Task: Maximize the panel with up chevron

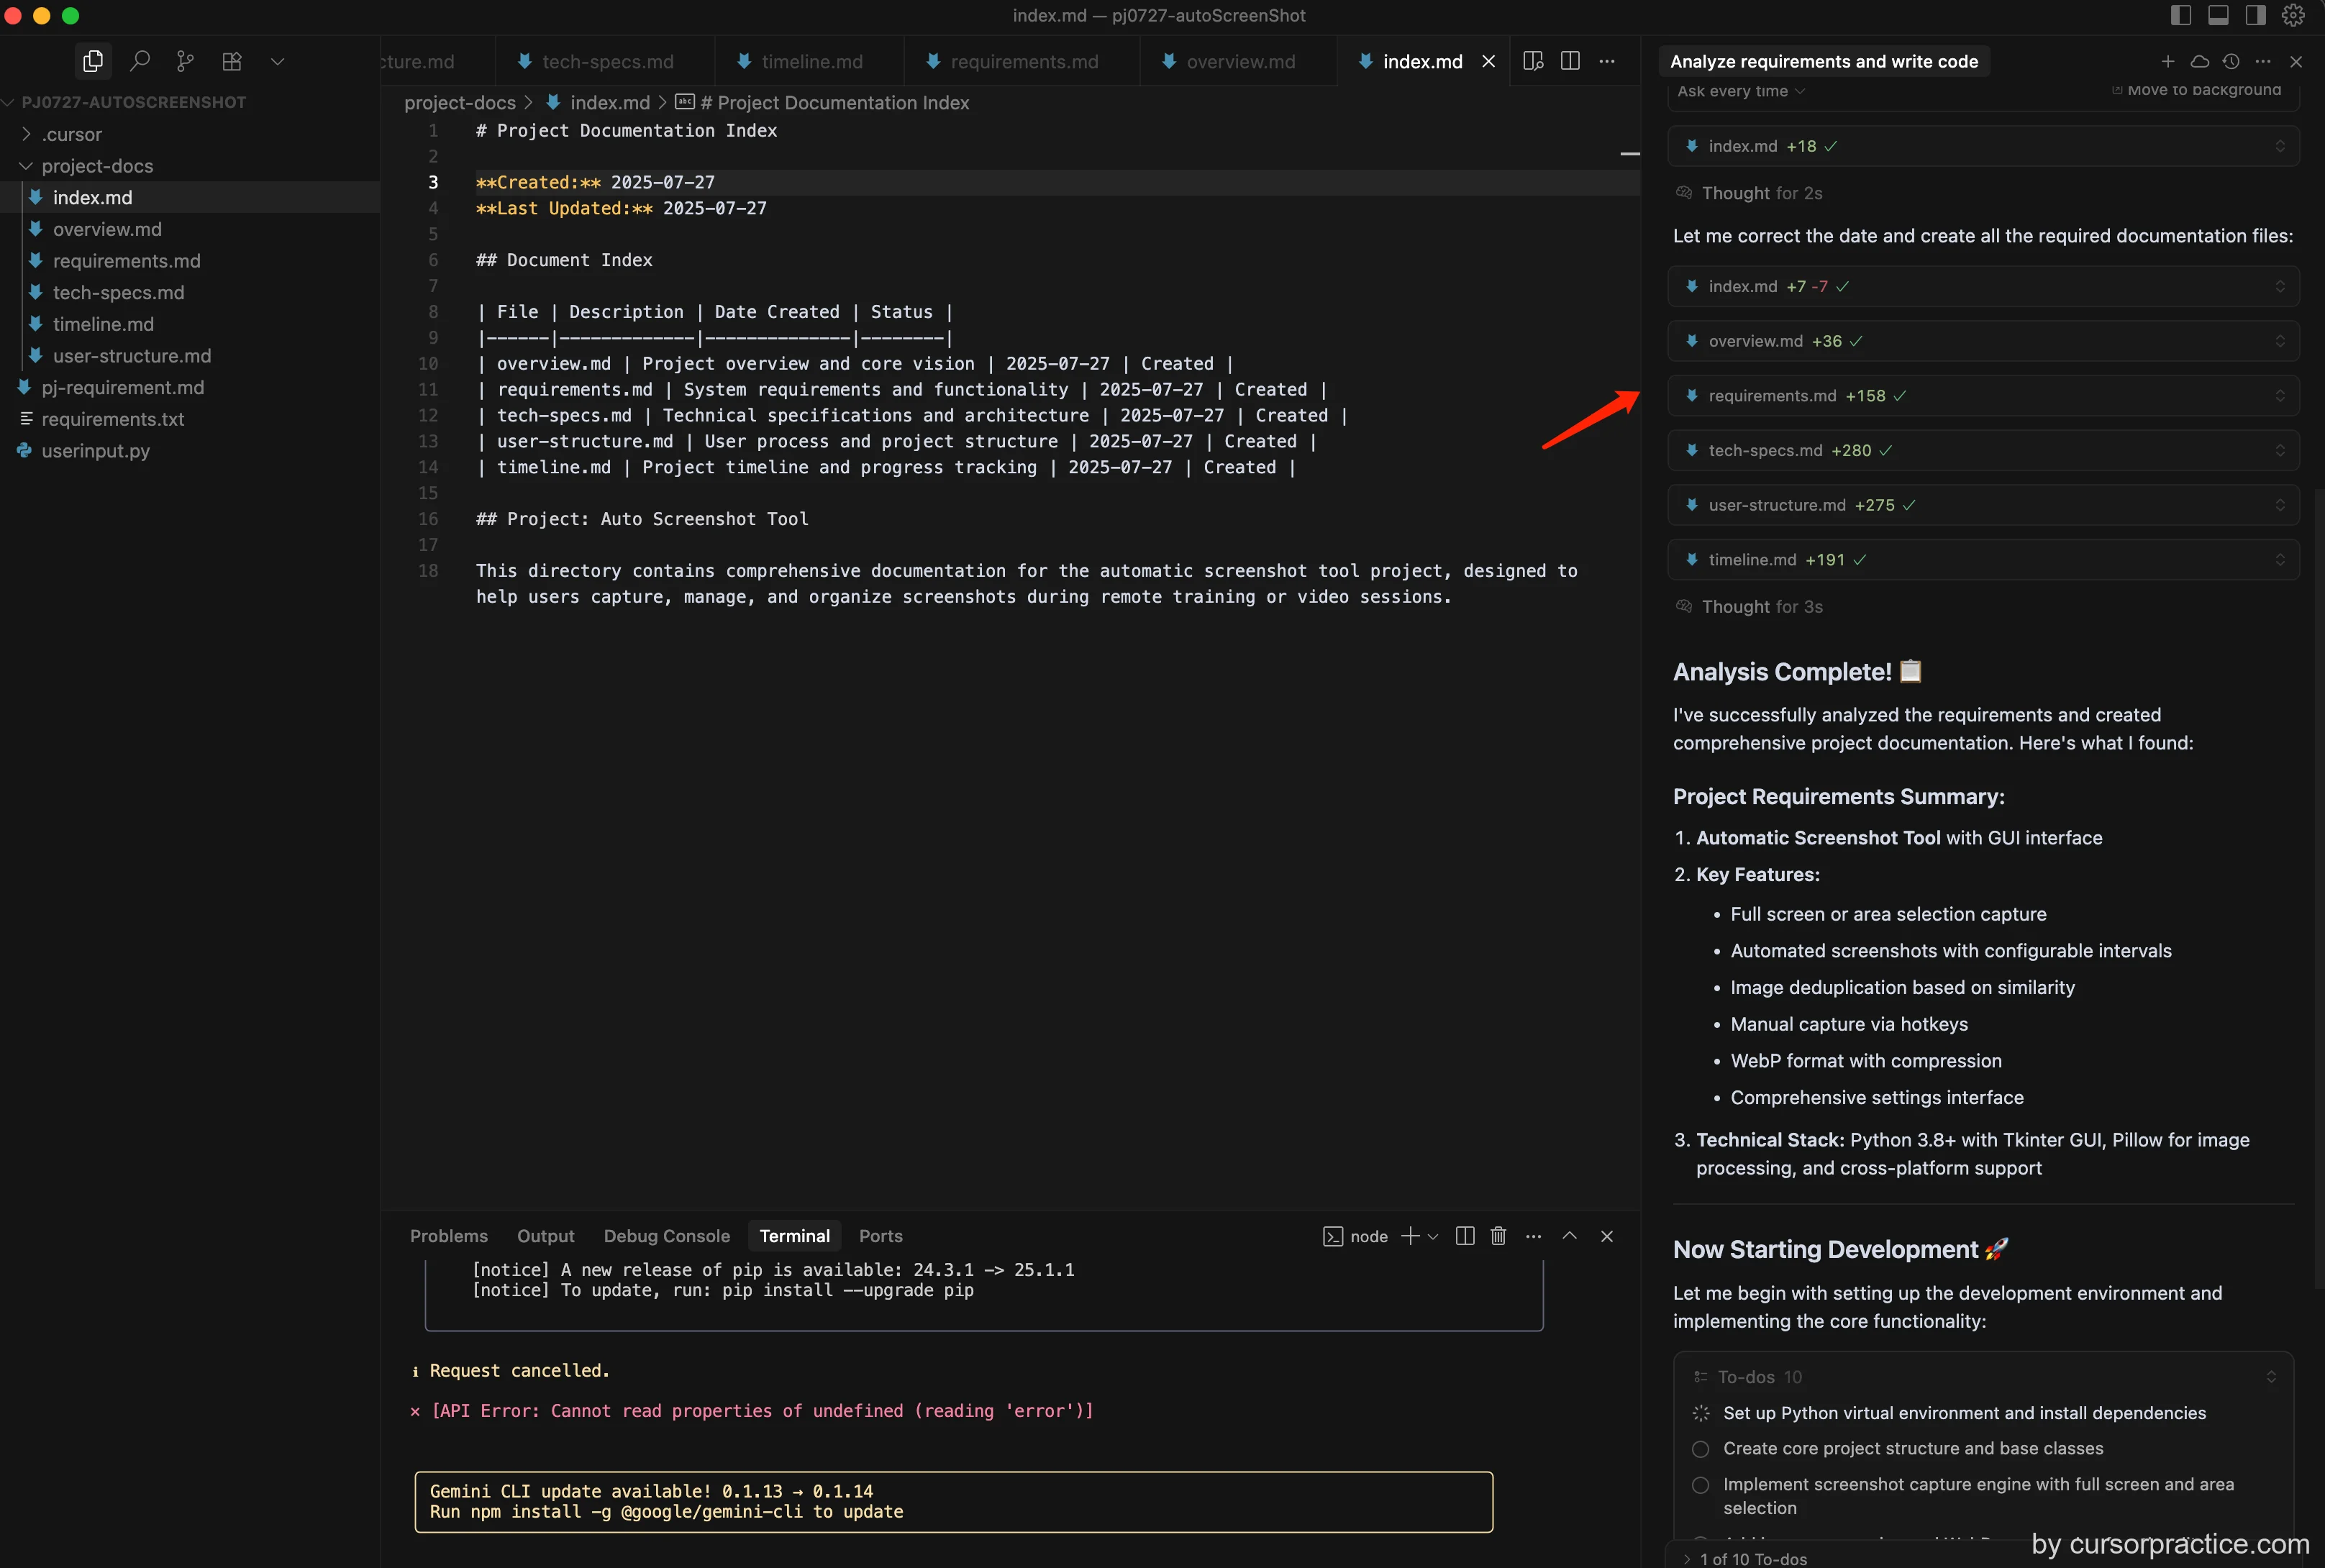Action: [1570, 1236]
